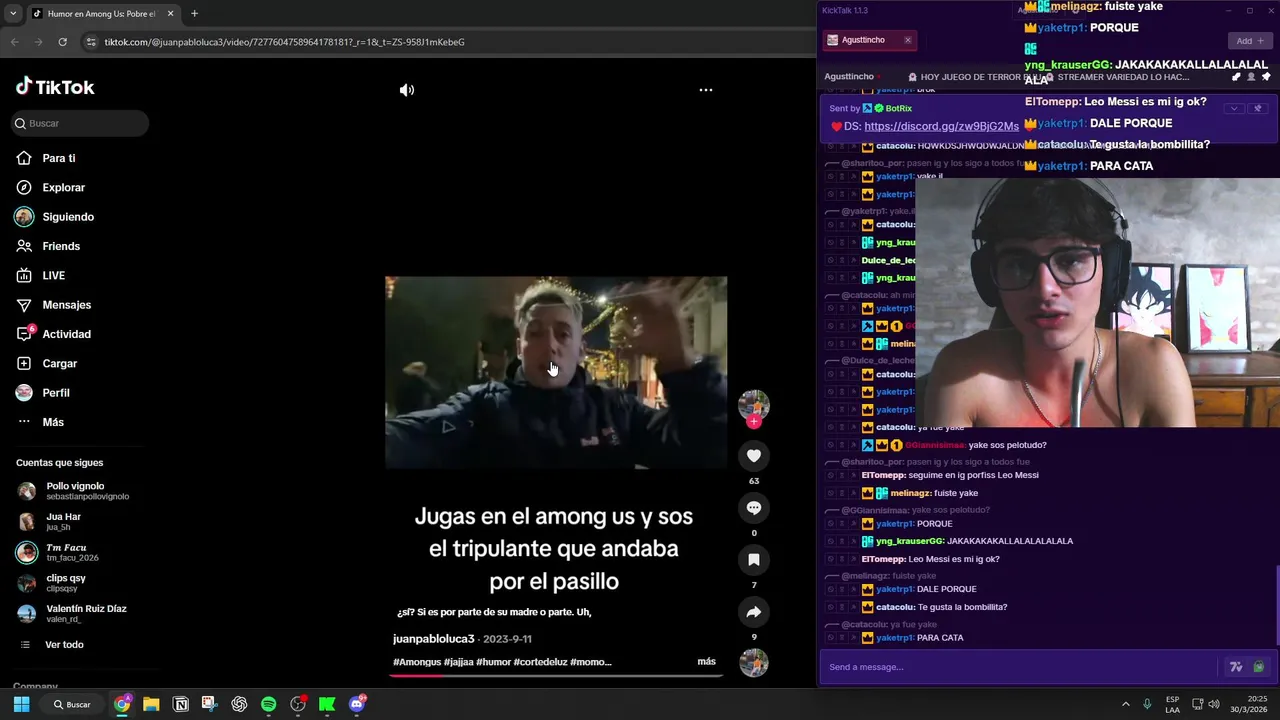Go back in the browser

coord(15,42)
